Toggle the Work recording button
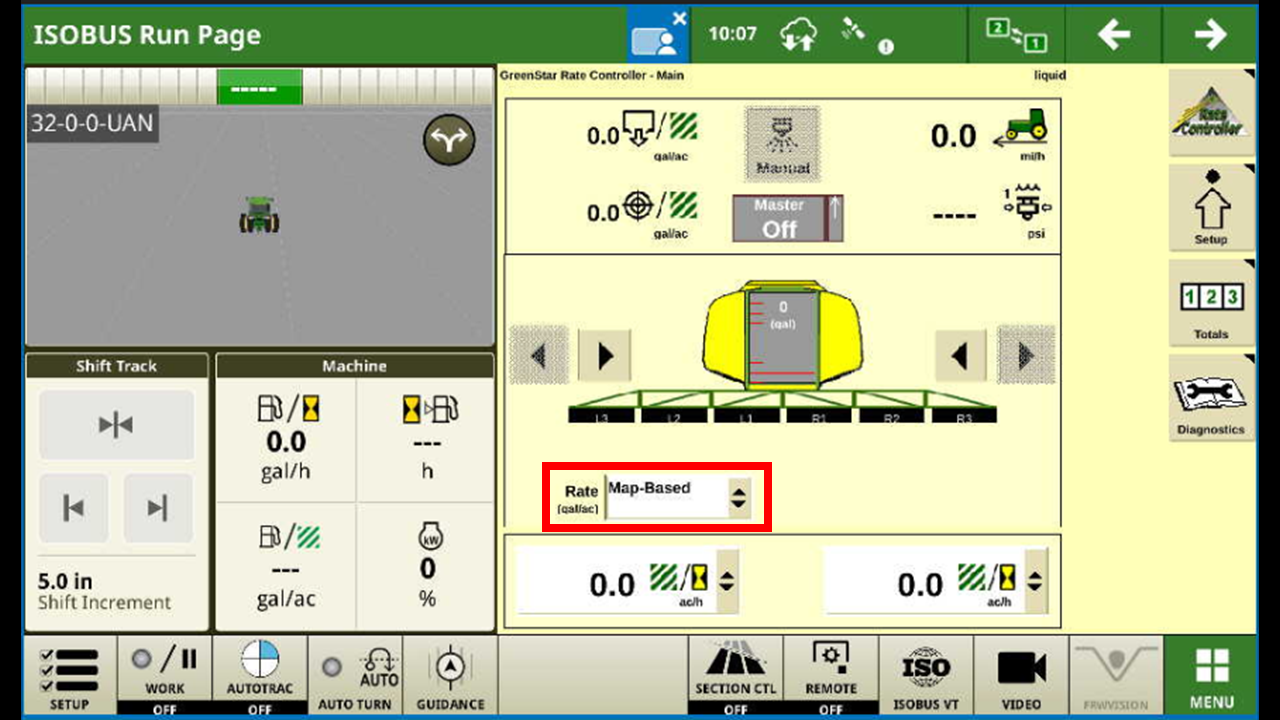The width and height of the screenshot is (1280, 720). 165,677
